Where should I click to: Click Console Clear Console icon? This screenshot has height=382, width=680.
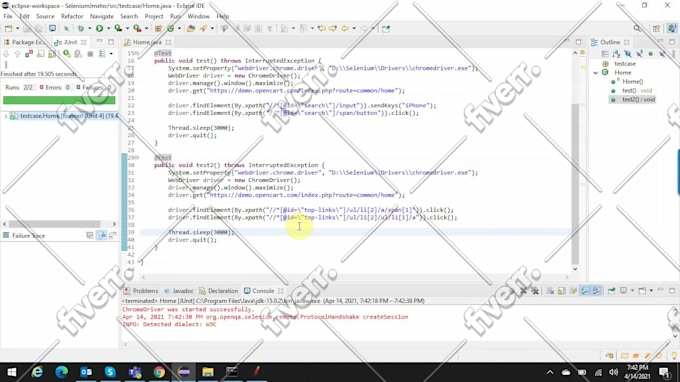(550, 291)
